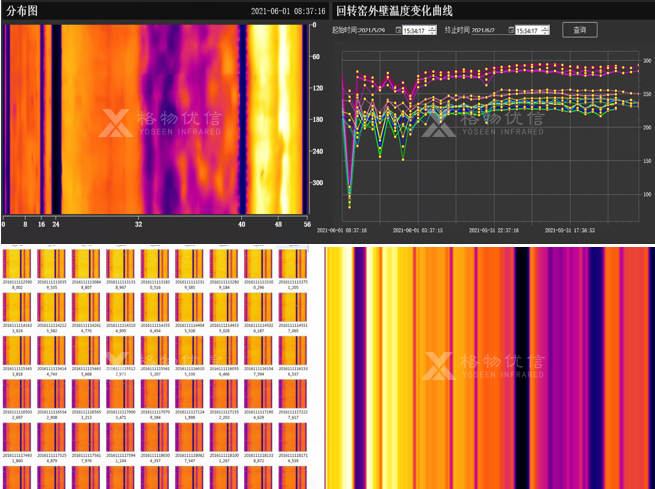The image size is (655, 489).
Task: Click the 200 label on temperature axis
Action: point(647,128)
